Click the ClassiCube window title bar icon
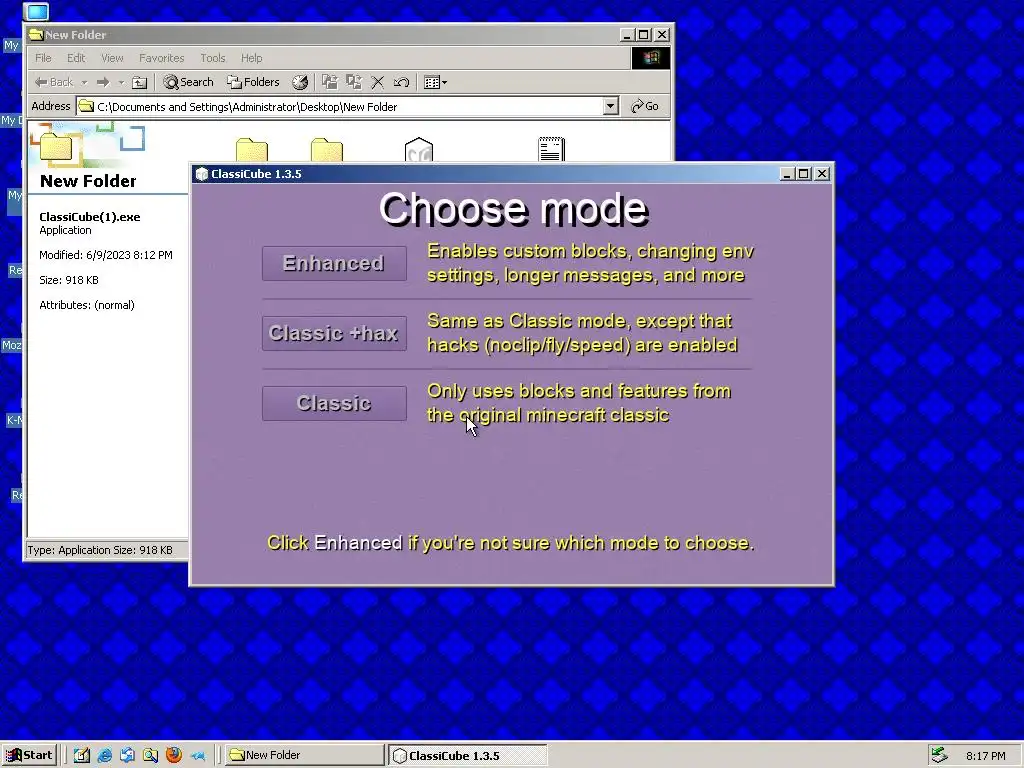The image size is (1024, 768). pyautogui.click(x=202, y=174)
